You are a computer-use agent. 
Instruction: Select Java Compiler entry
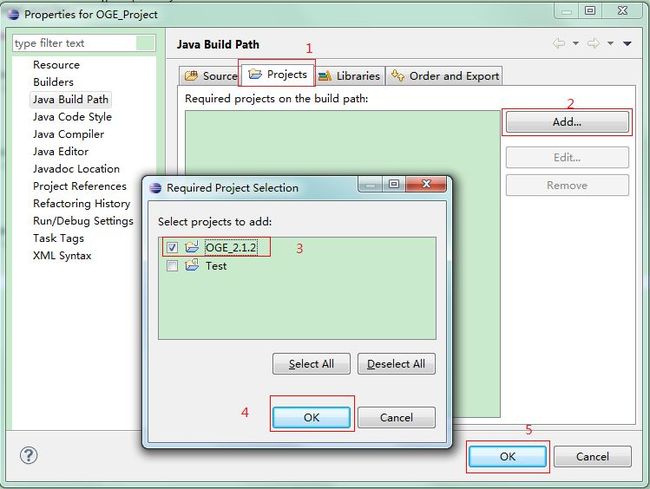pos(68,134)
